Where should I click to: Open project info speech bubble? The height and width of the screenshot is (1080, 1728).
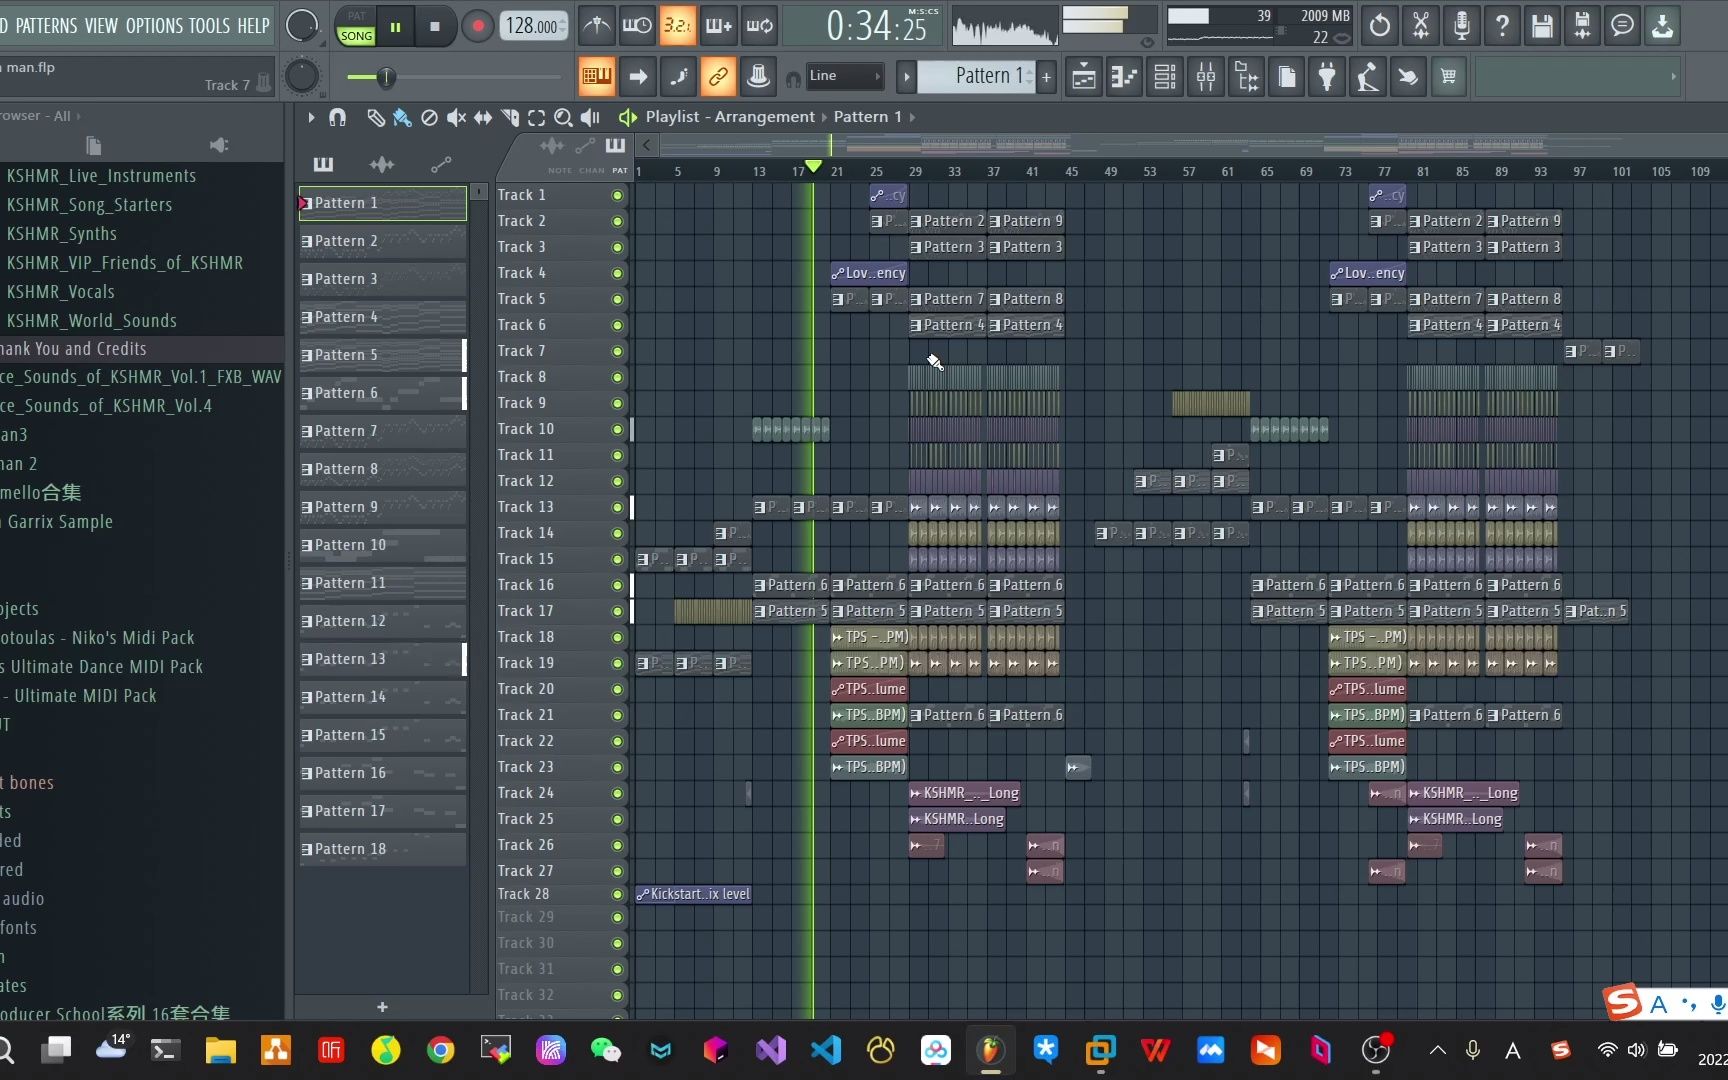click(x=1623, y=26)
